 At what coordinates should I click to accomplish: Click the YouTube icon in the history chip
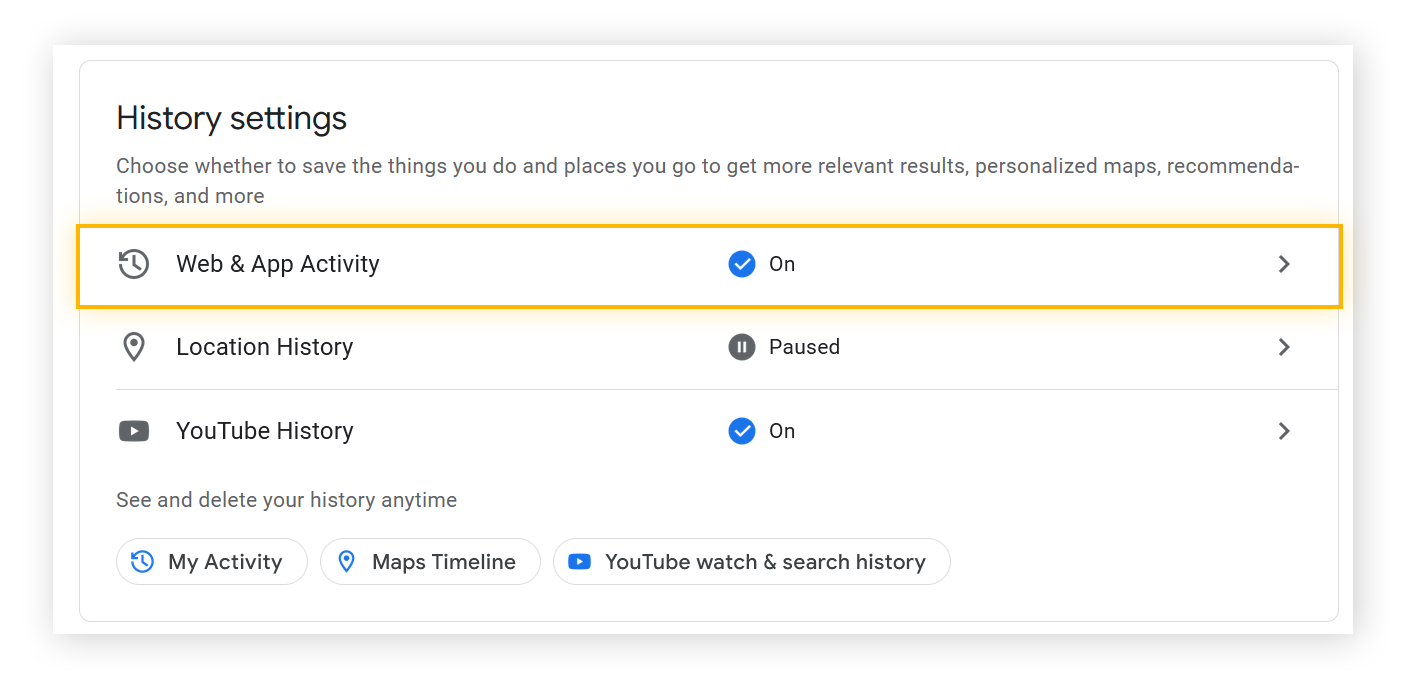pos(579,562)
